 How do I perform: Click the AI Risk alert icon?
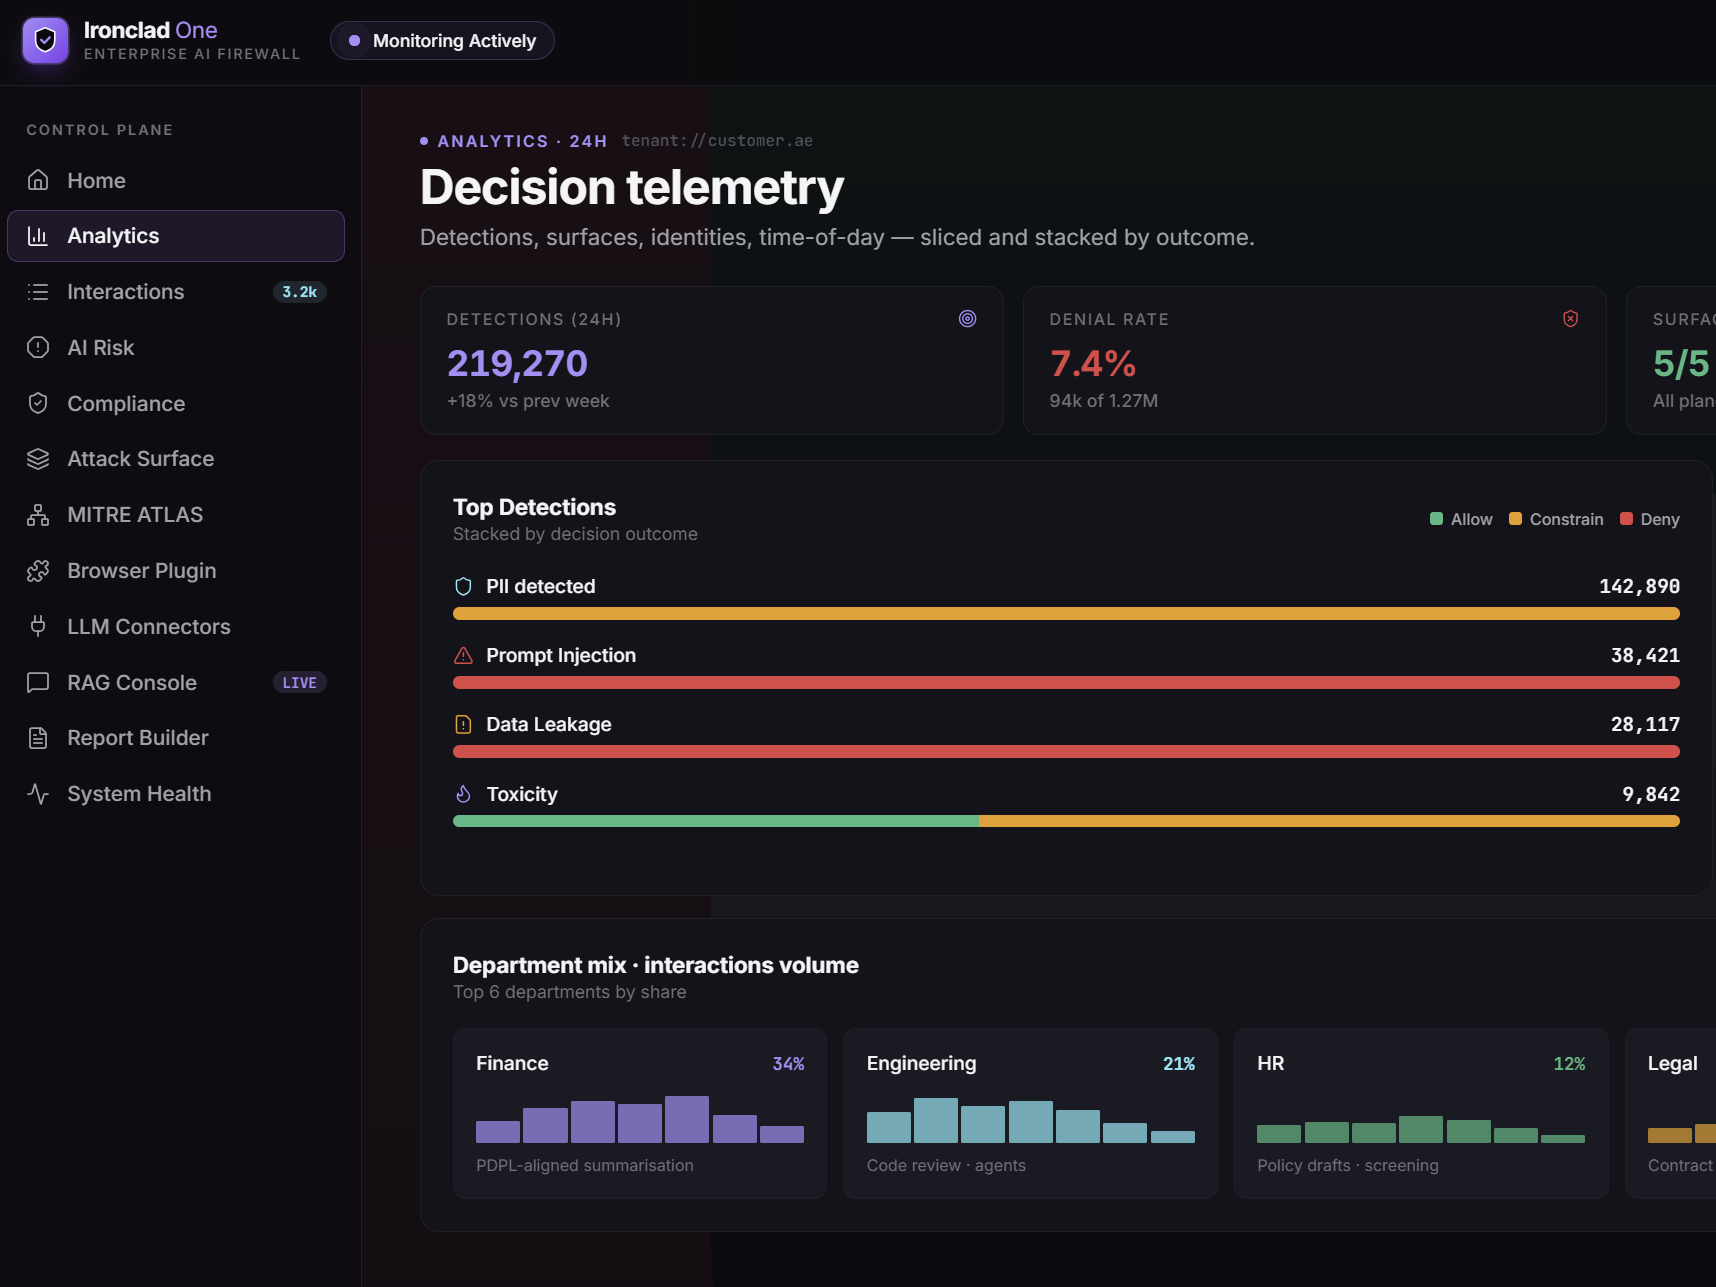point(38,347)
